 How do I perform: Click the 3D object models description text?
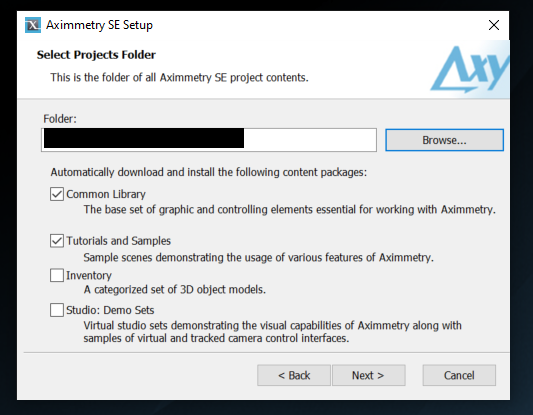coord(174,290)
